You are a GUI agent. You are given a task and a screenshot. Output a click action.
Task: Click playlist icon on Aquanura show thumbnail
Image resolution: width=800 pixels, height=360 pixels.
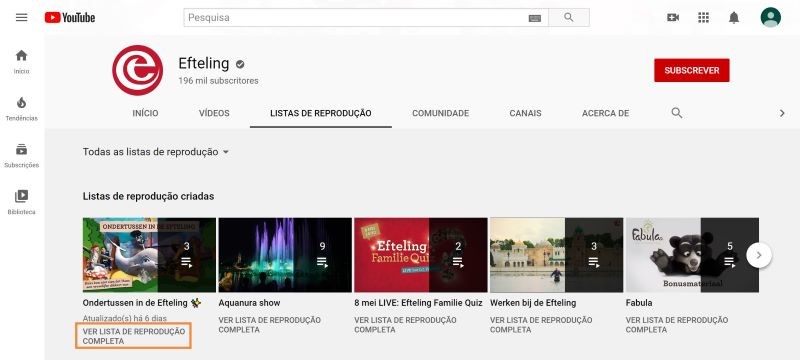322,262
